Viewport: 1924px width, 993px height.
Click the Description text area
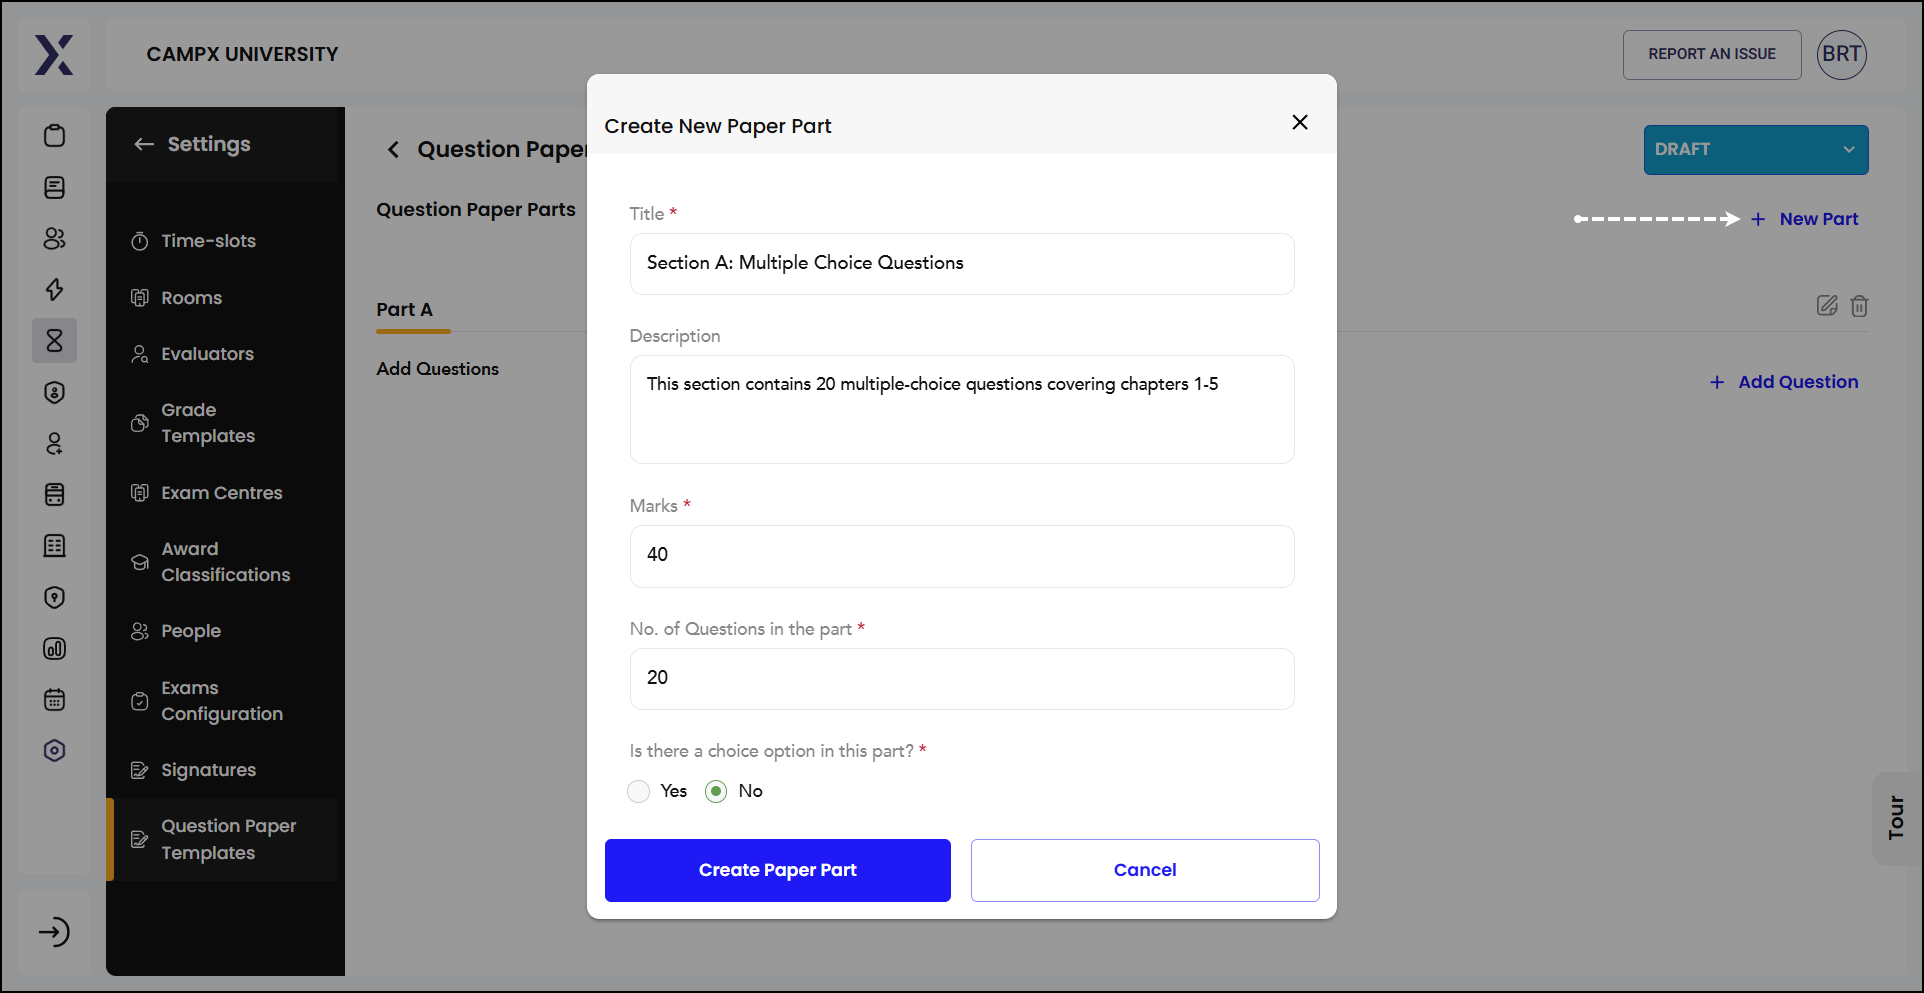[x=962, y=409]
